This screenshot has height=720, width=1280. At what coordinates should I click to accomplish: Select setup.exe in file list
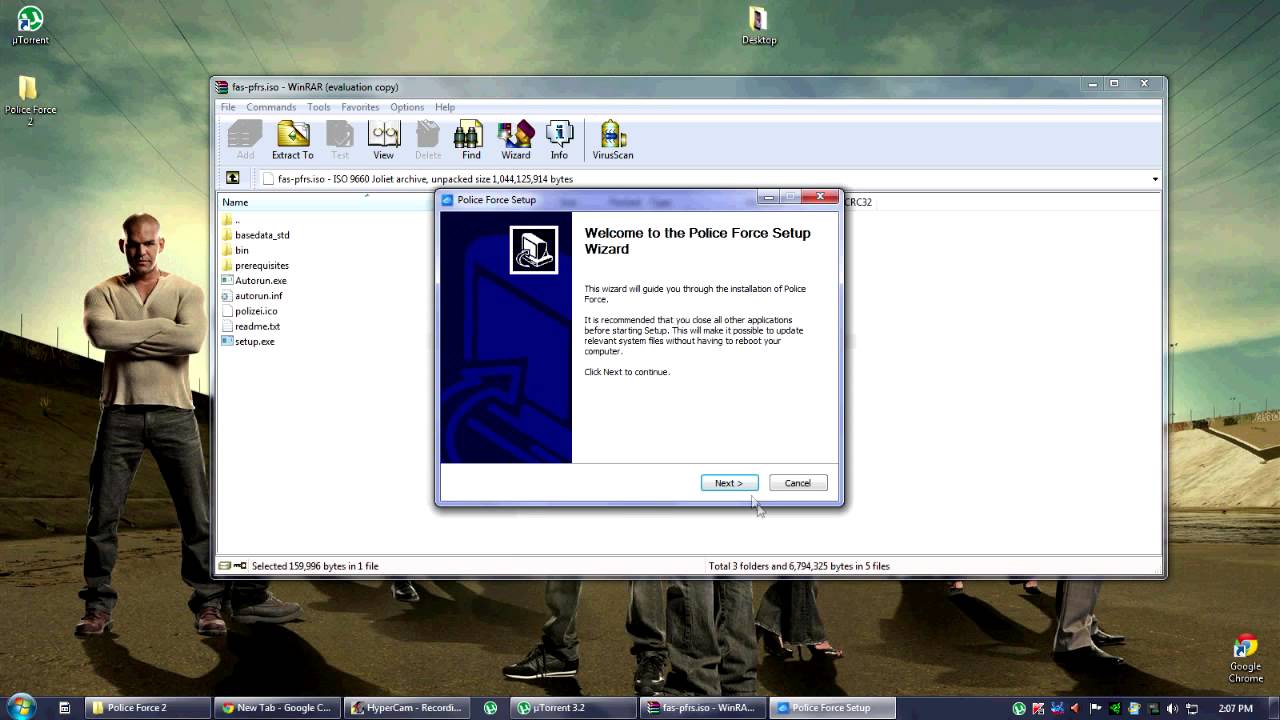tap(248, 341)
